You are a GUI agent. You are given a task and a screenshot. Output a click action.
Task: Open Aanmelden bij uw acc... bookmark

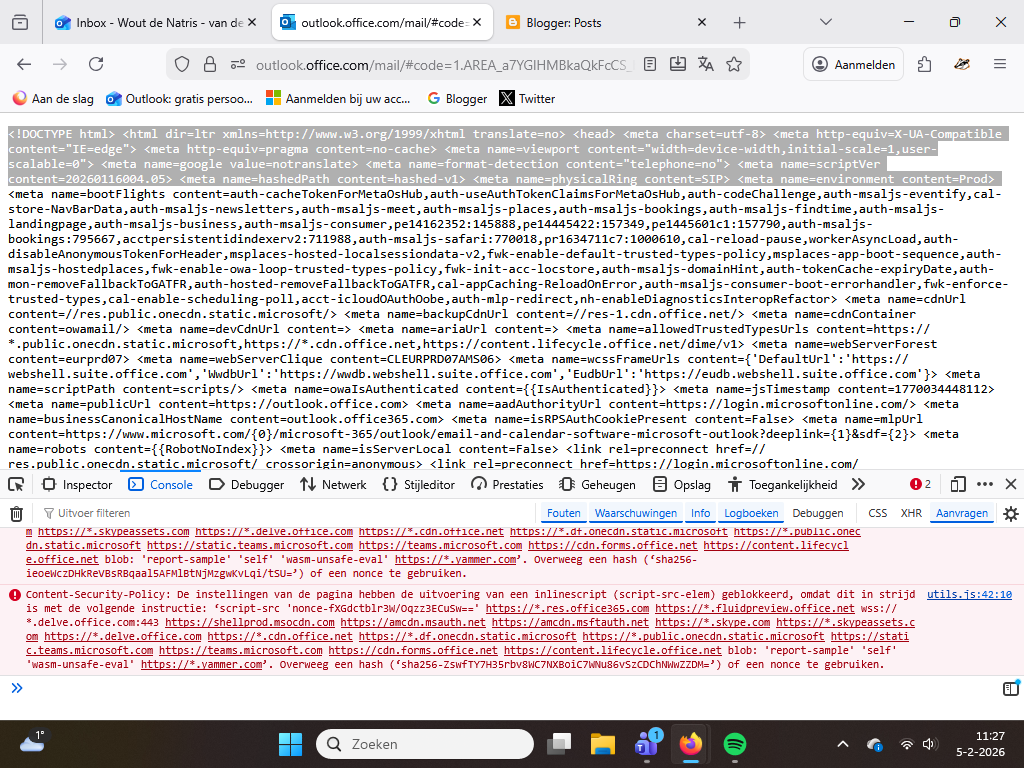point(338,99)
